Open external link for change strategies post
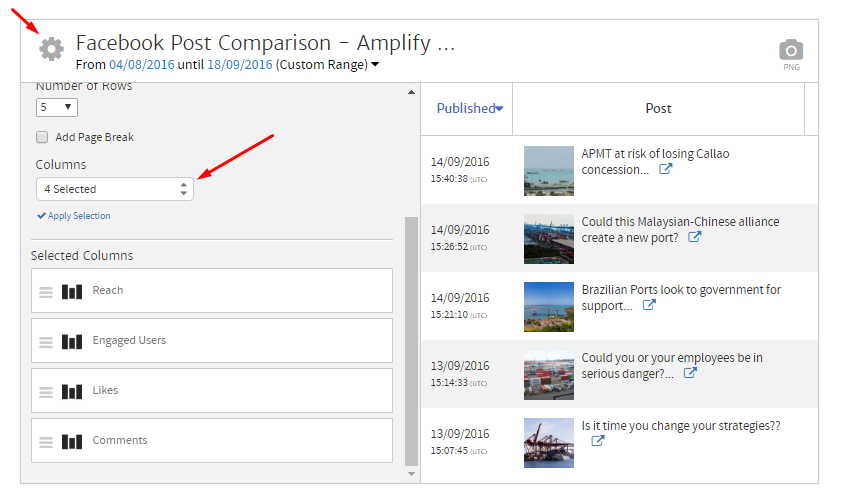The width and height of the screenshot is (846, 500). click(x=598, y=441)
